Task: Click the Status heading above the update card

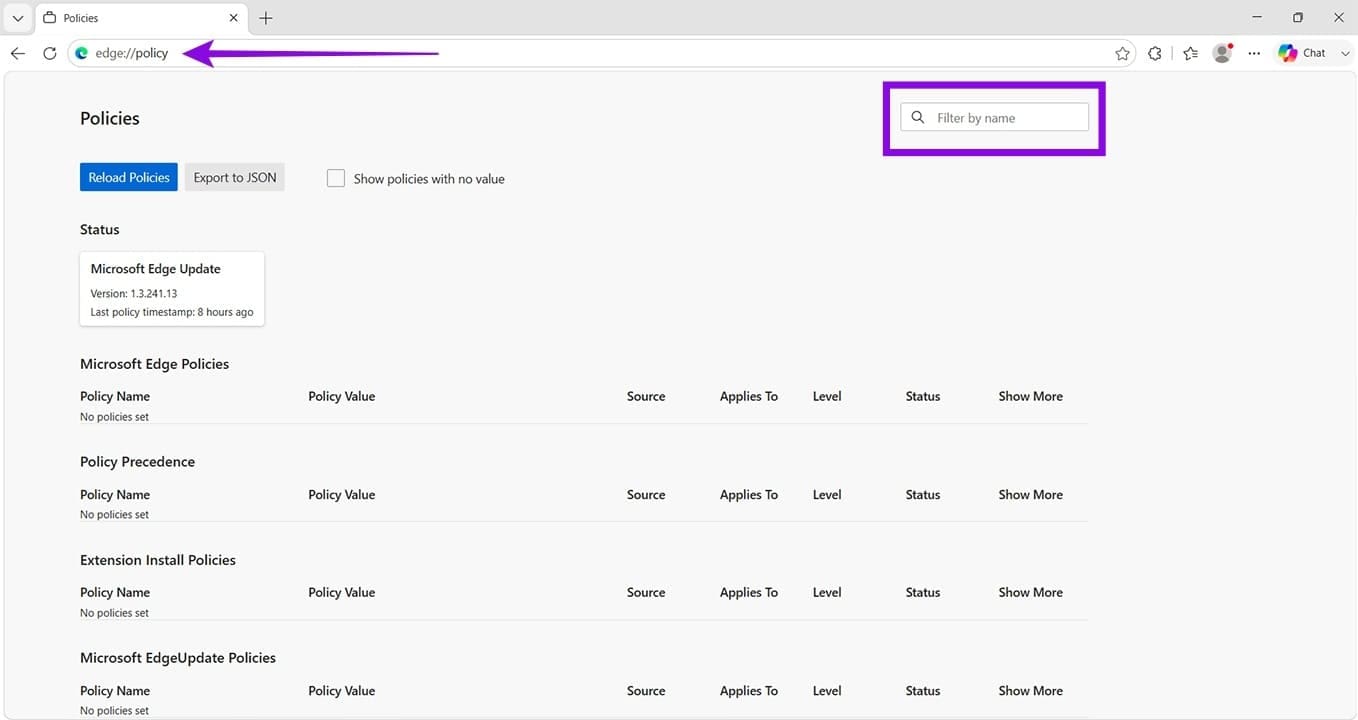Action: pos(100,229)
